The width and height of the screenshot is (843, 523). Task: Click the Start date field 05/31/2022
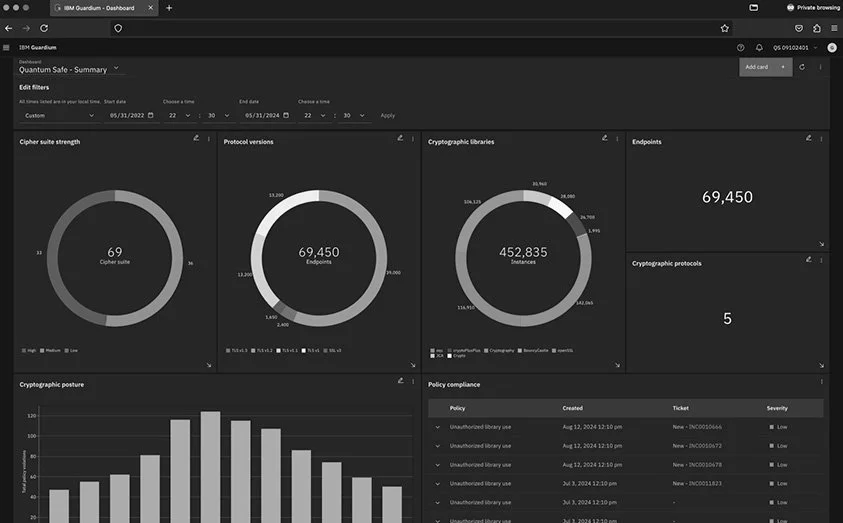coord(132,116)
